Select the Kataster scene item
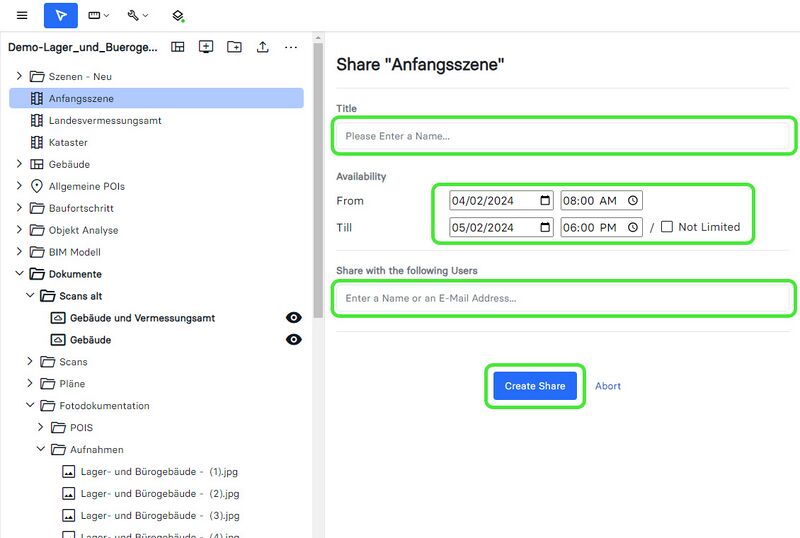800x538 pixels. (x=68, y=142)
